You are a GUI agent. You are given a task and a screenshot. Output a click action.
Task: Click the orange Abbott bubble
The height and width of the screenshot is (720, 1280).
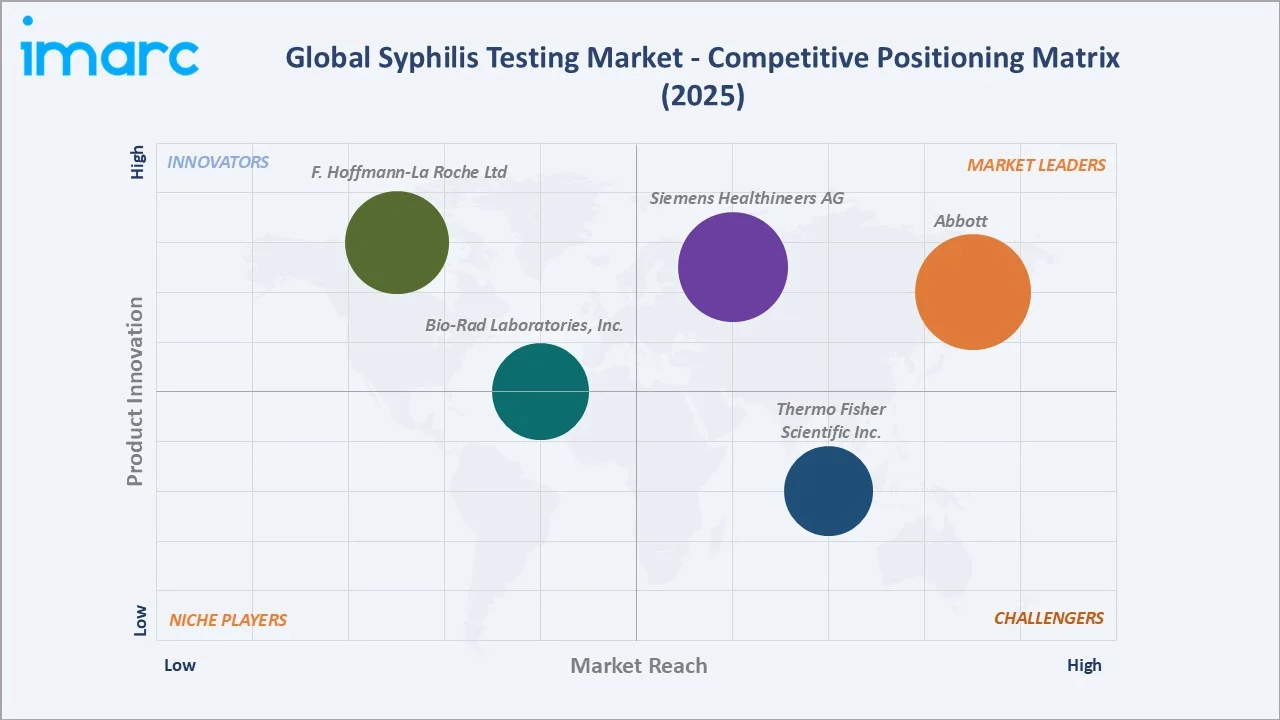[973, 292]
